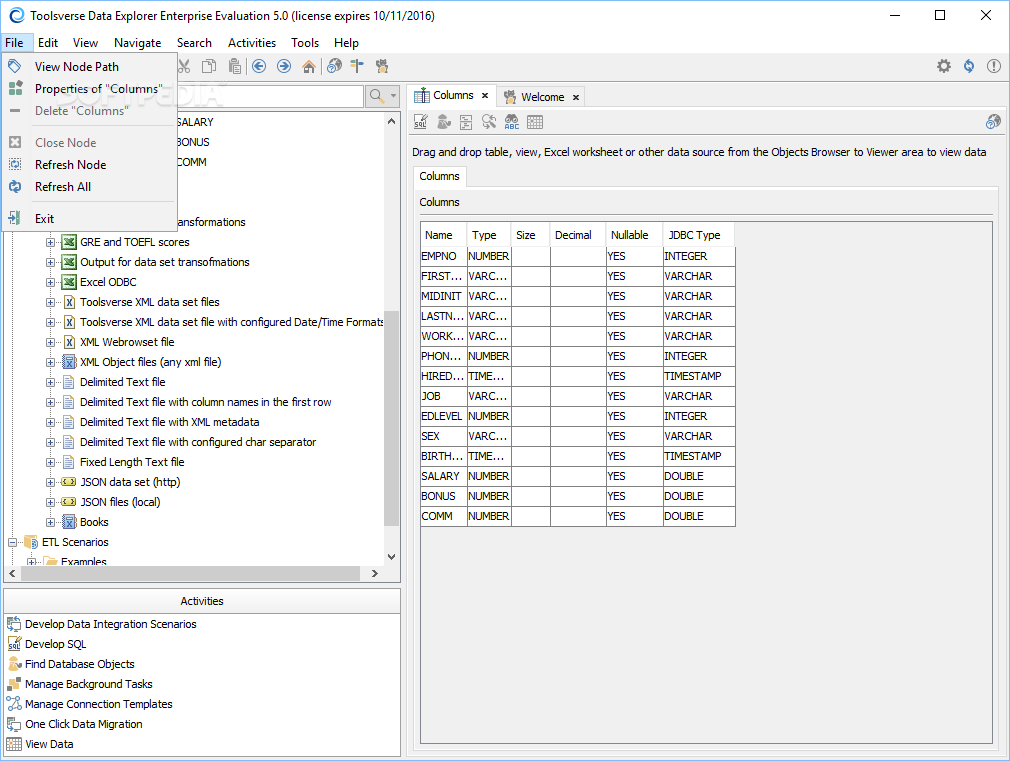Click the structure form icon in the Columns toolbar
Image resolution: width=1010 pixels, height=761 pixels.
coord(466,122)
